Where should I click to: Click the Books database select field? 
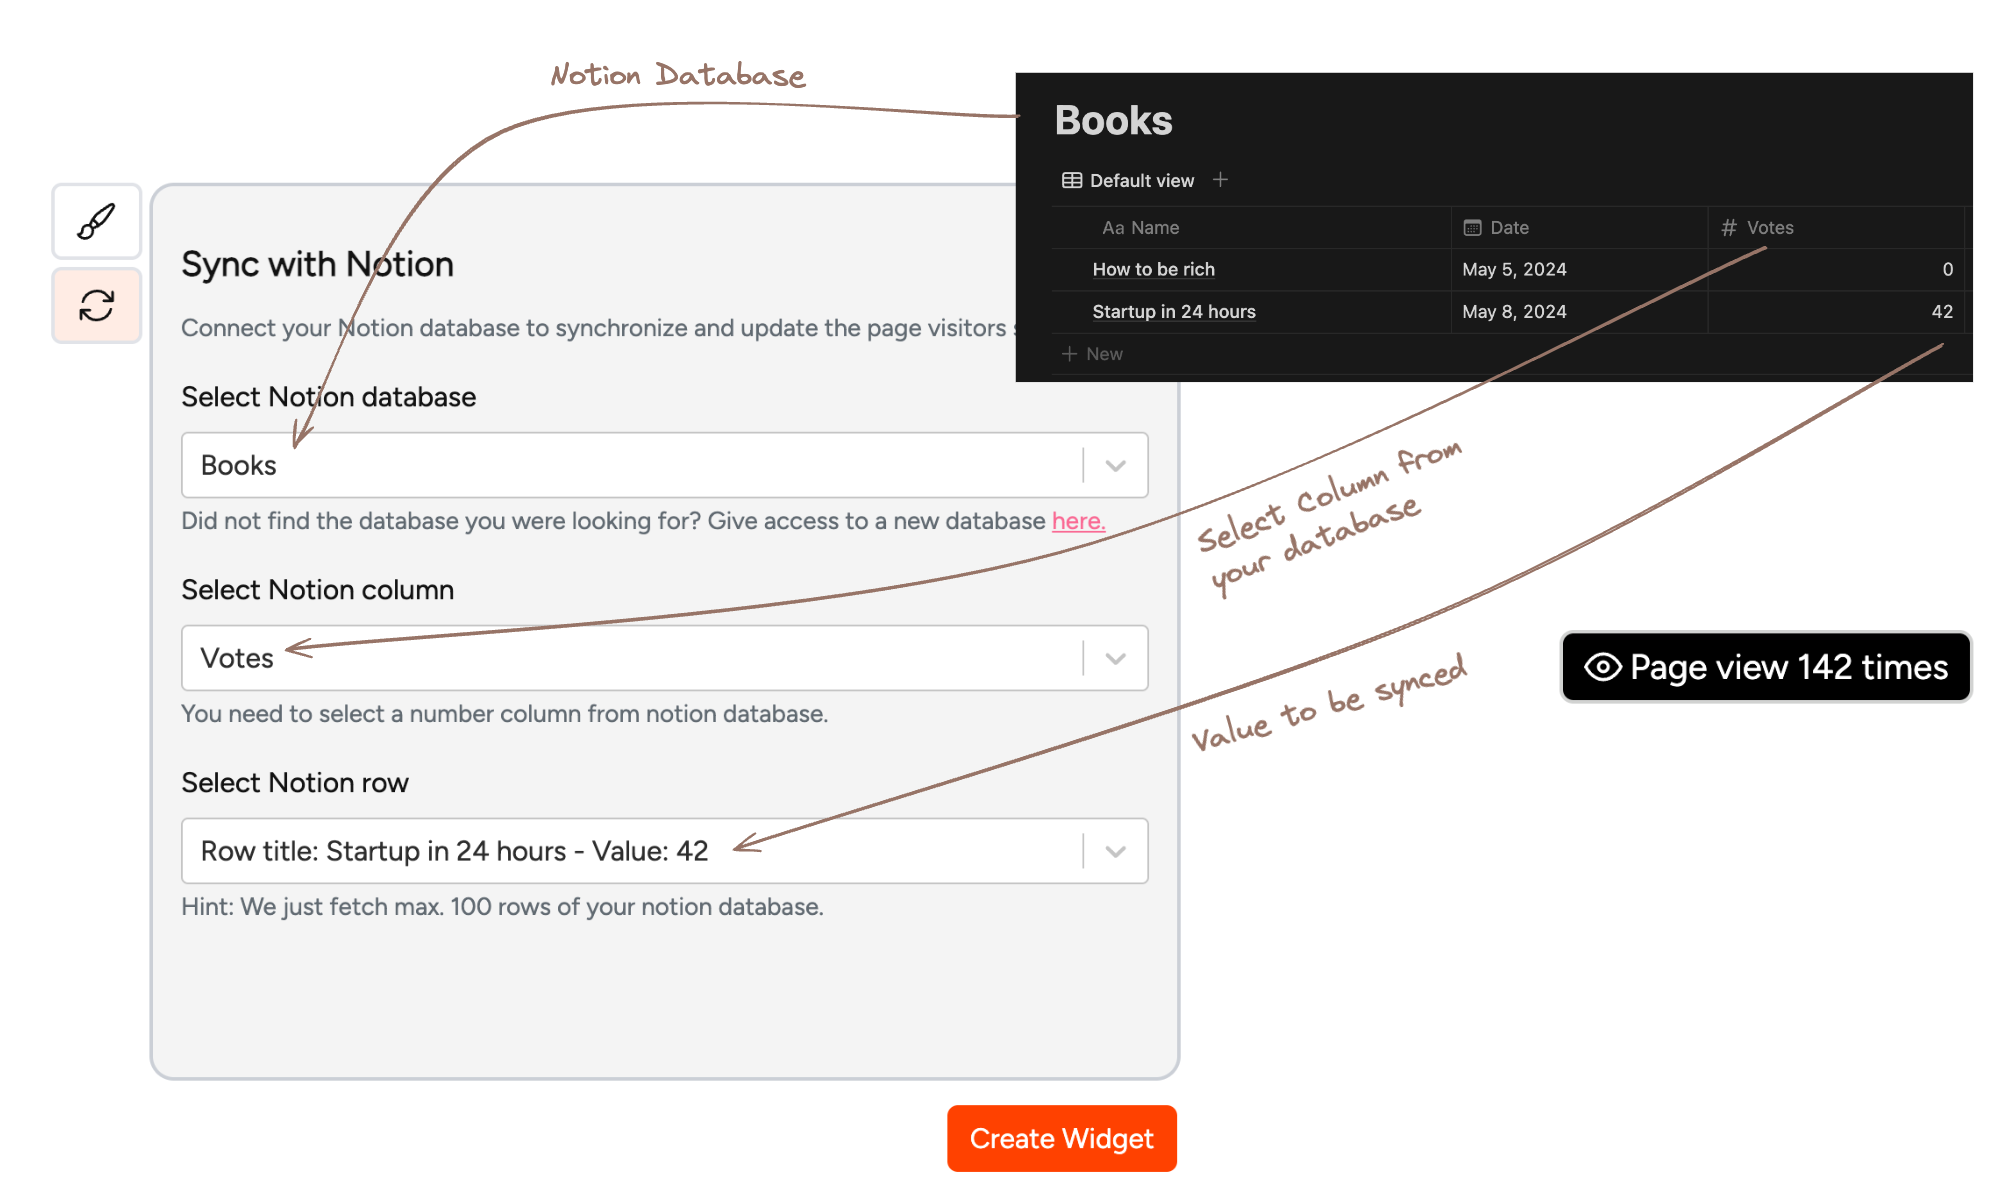pyautogui.click(x=630, y=465)
